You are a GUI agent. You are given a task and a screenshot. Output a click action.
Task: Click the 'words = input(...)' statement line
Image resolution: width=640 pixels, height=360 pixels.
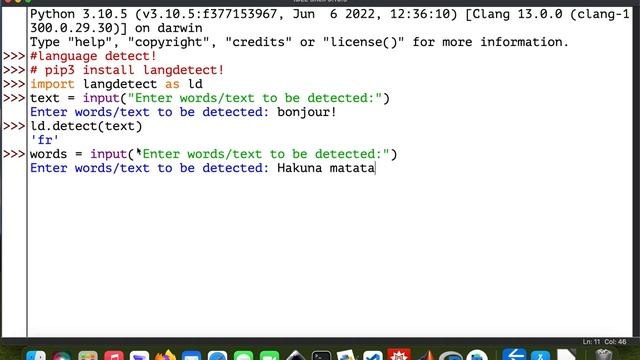coord(213,154)
